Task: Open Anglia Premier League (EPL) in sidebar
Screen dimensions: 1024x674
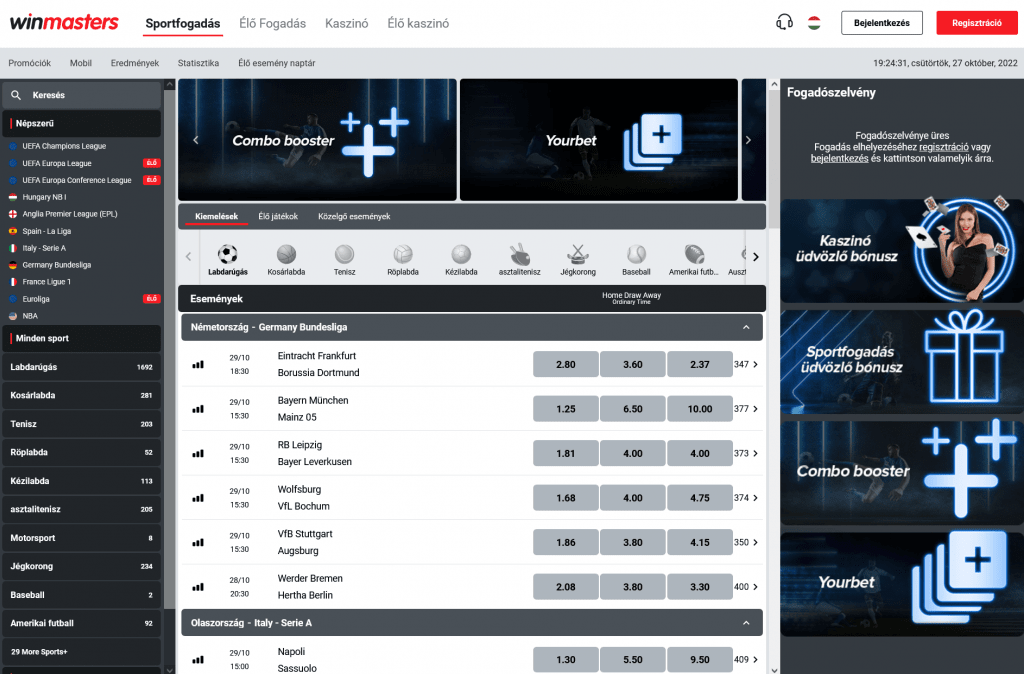Action: point(70,214)
